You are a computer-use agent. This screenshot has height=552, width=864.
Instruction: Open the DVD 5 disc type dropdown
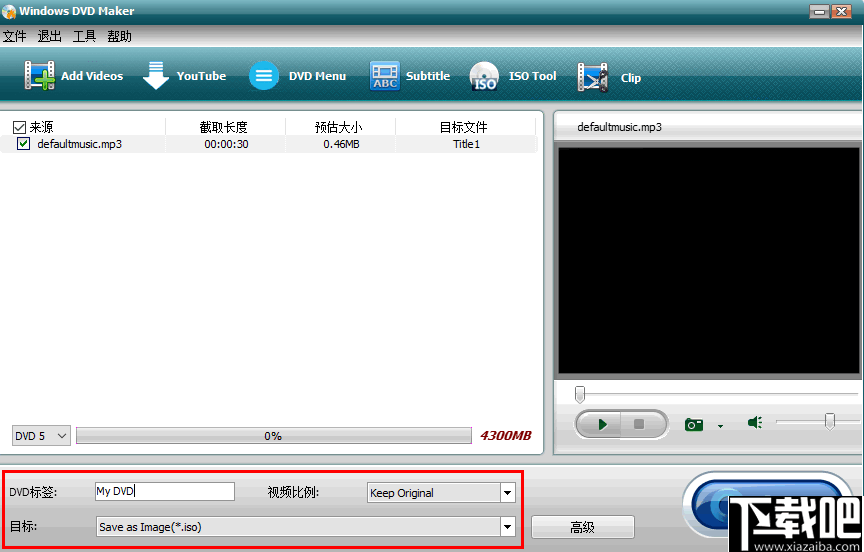coord(41,436)
